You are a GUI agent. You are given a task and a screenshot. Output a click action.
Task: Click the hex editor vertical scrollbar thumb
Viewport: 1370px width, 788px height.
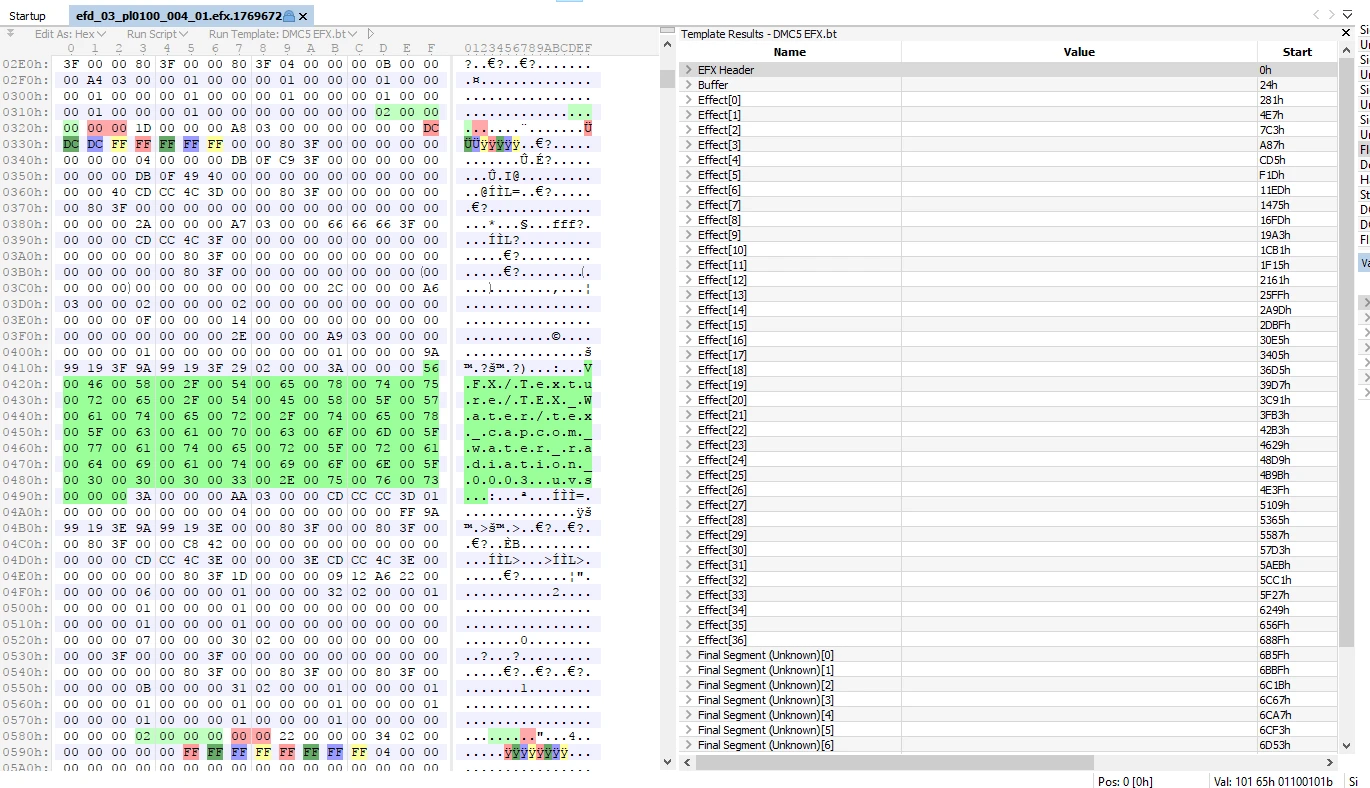click(x=667, y=79)
